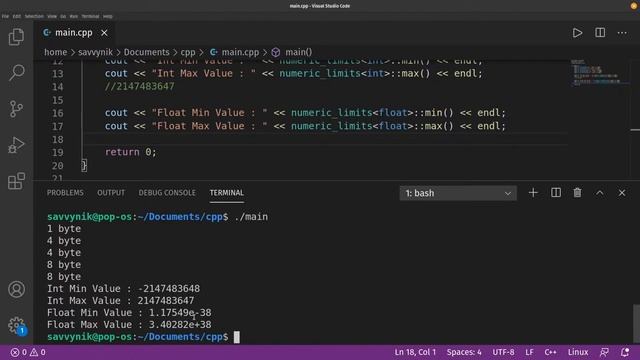
Task: Open the Extensions view
Action: [16, 181]
